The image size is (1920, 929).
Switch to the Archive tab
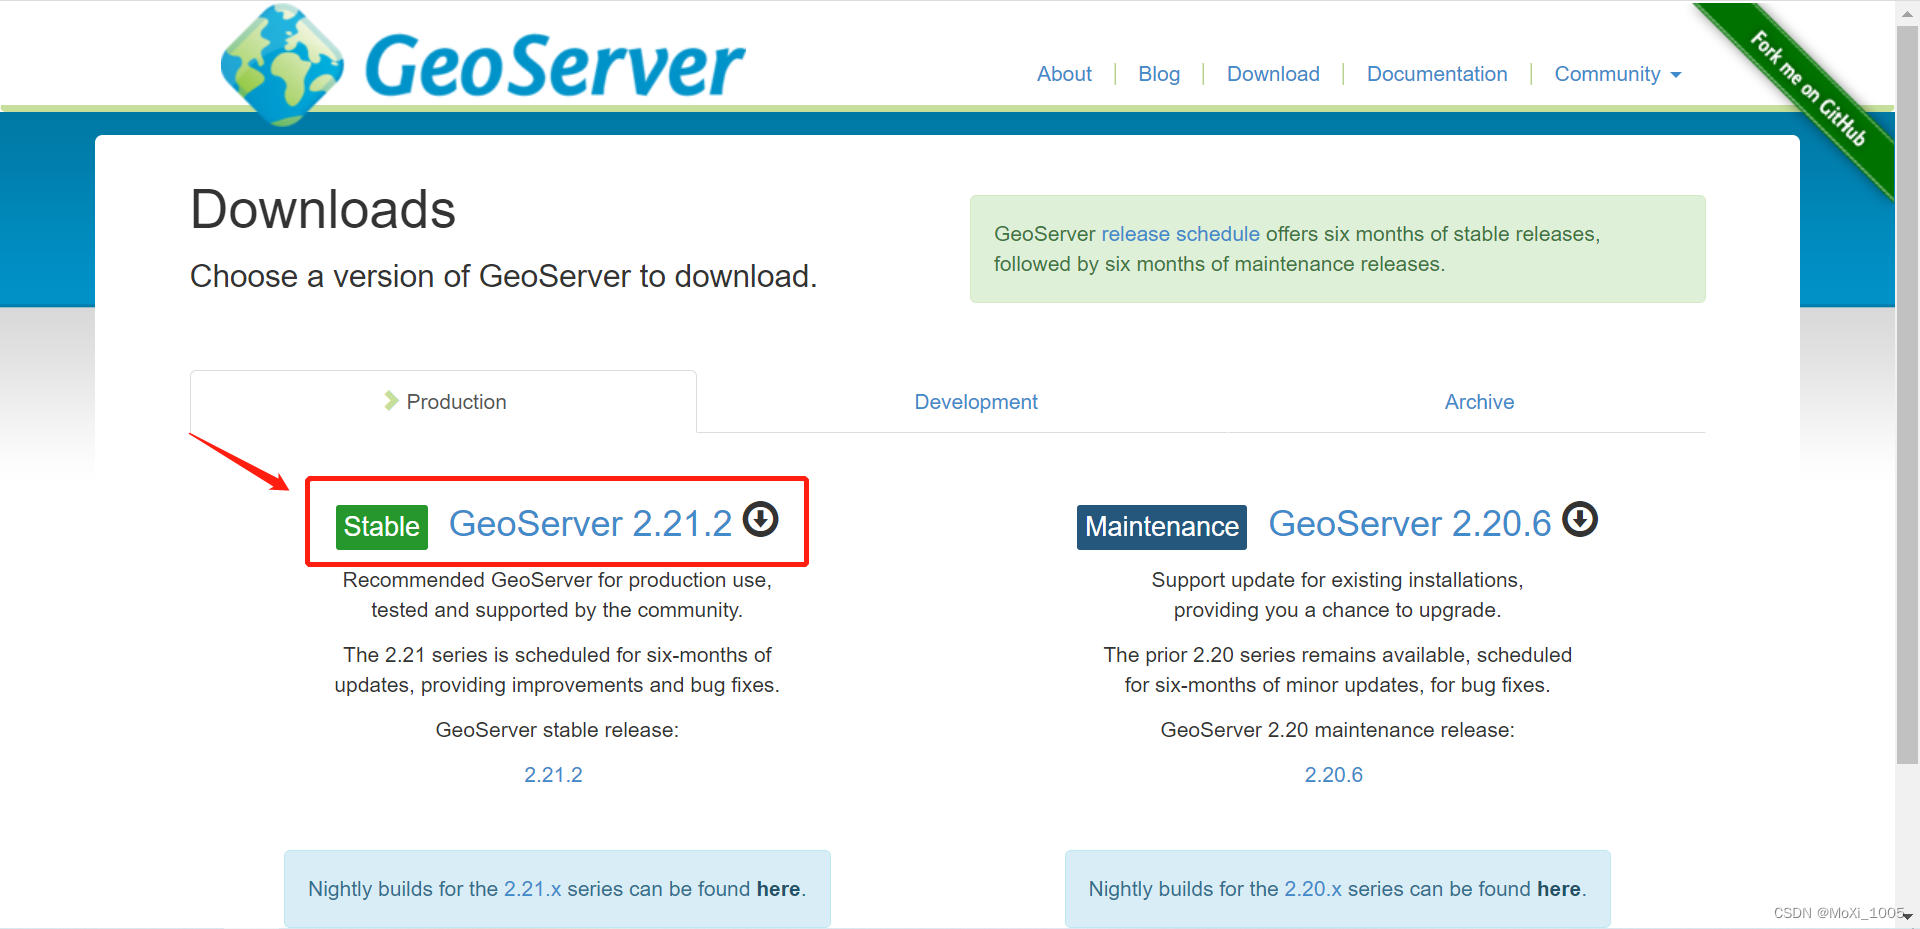coord(1479,402)
